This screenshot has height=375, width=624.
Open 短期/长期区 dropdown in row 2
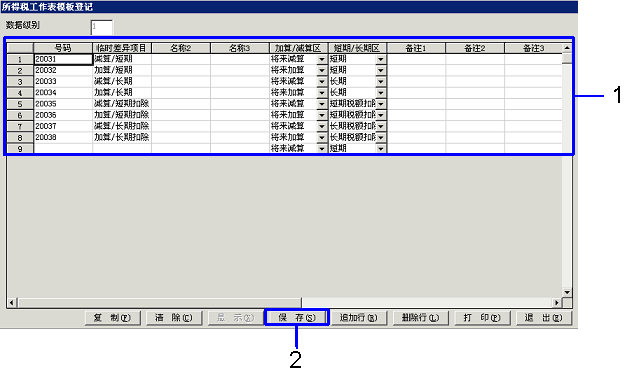pos(381,70)
